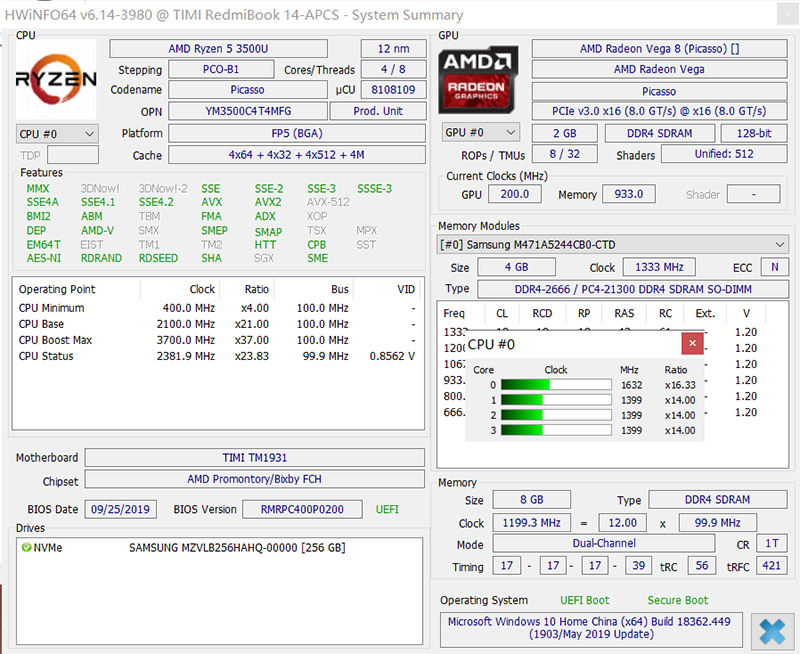Expand the Samsung memory module dropdown
The image size is (800, 654).
613,245
